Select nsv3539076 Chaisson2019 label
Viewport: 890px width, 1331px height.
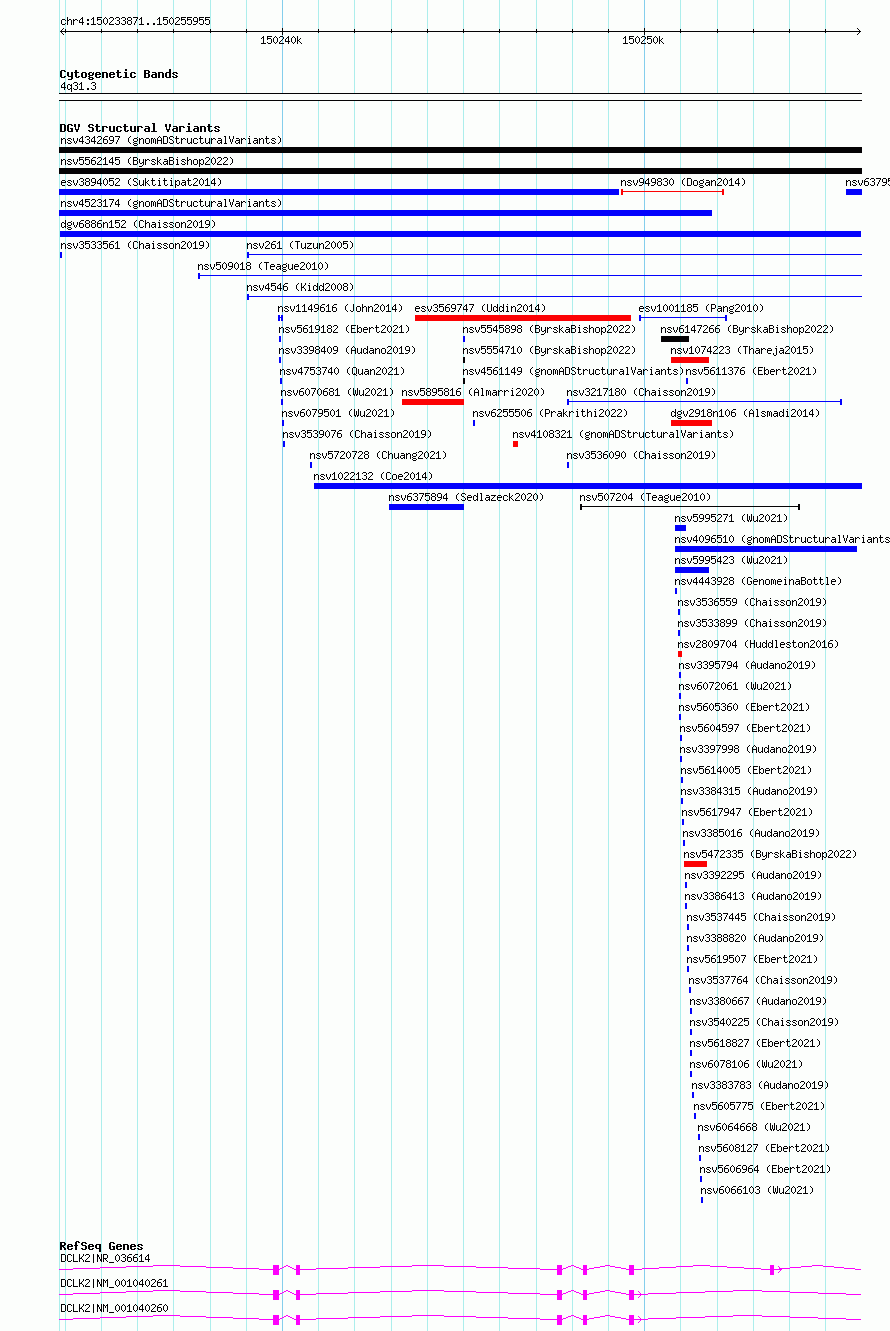(357, 434)
